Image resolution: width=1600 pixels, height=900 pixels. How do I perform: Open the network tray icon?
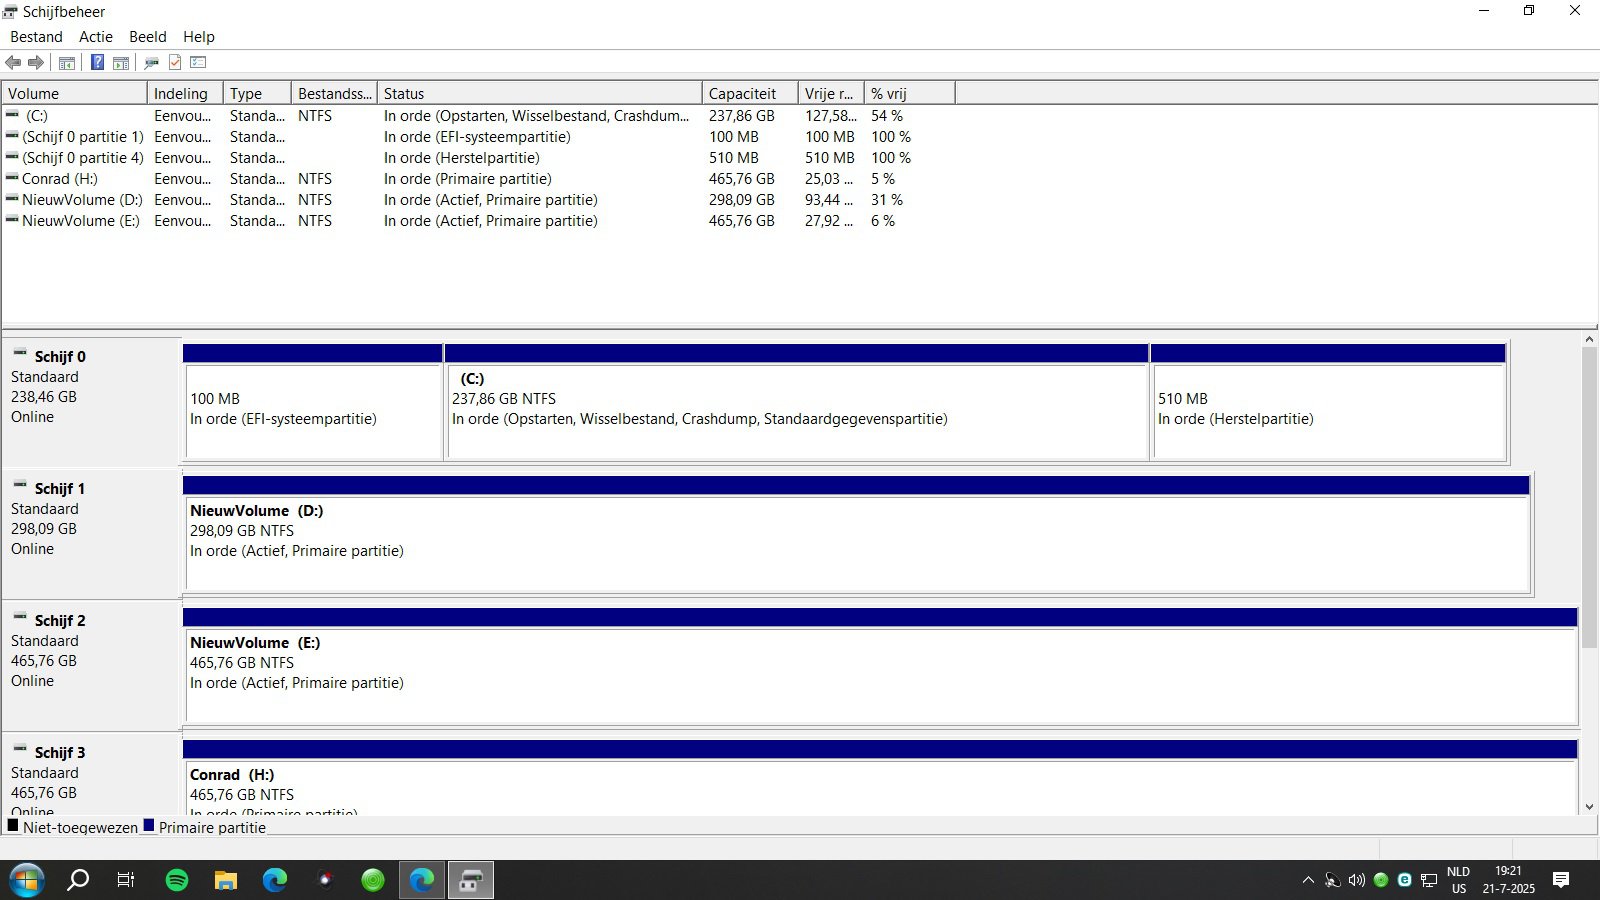pyautogui.click(x=1429, y=880)
